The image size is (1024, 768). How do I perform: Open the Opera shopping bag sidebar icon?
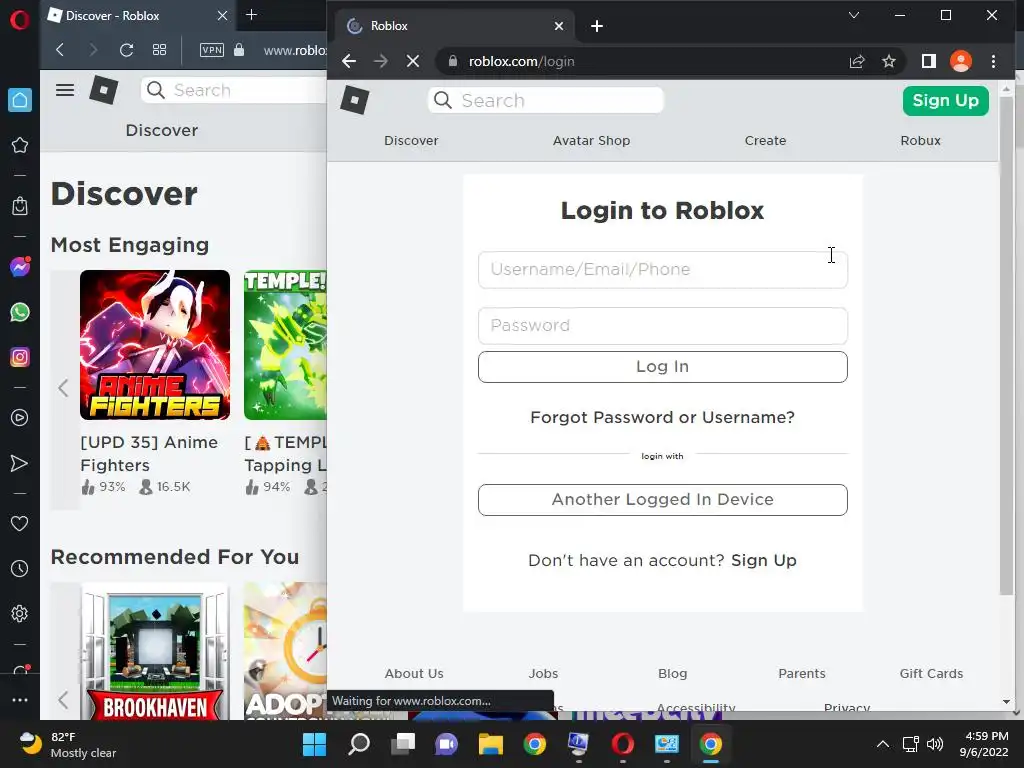coord(20,206)
